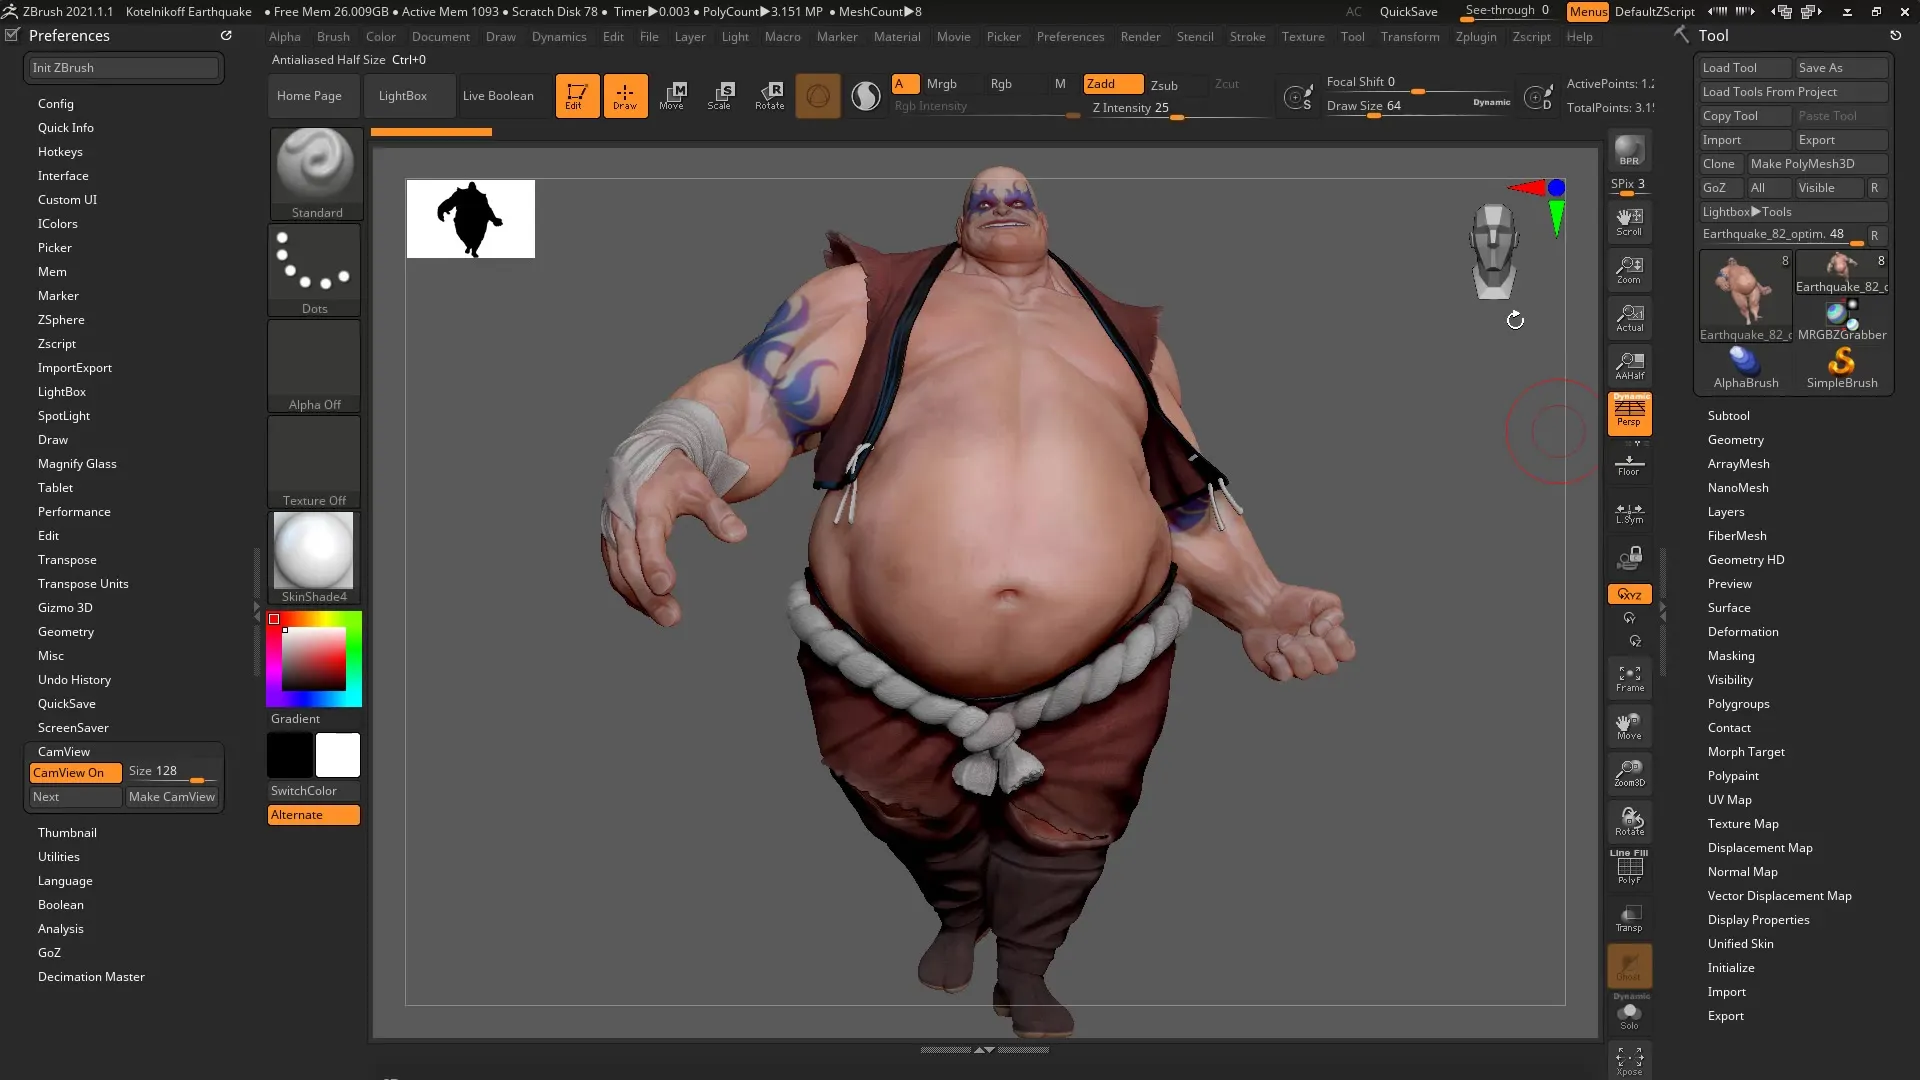Viewport: 1920px width, 1080px height.
Task: Open the Render menu
Action: click(1140, 37)
